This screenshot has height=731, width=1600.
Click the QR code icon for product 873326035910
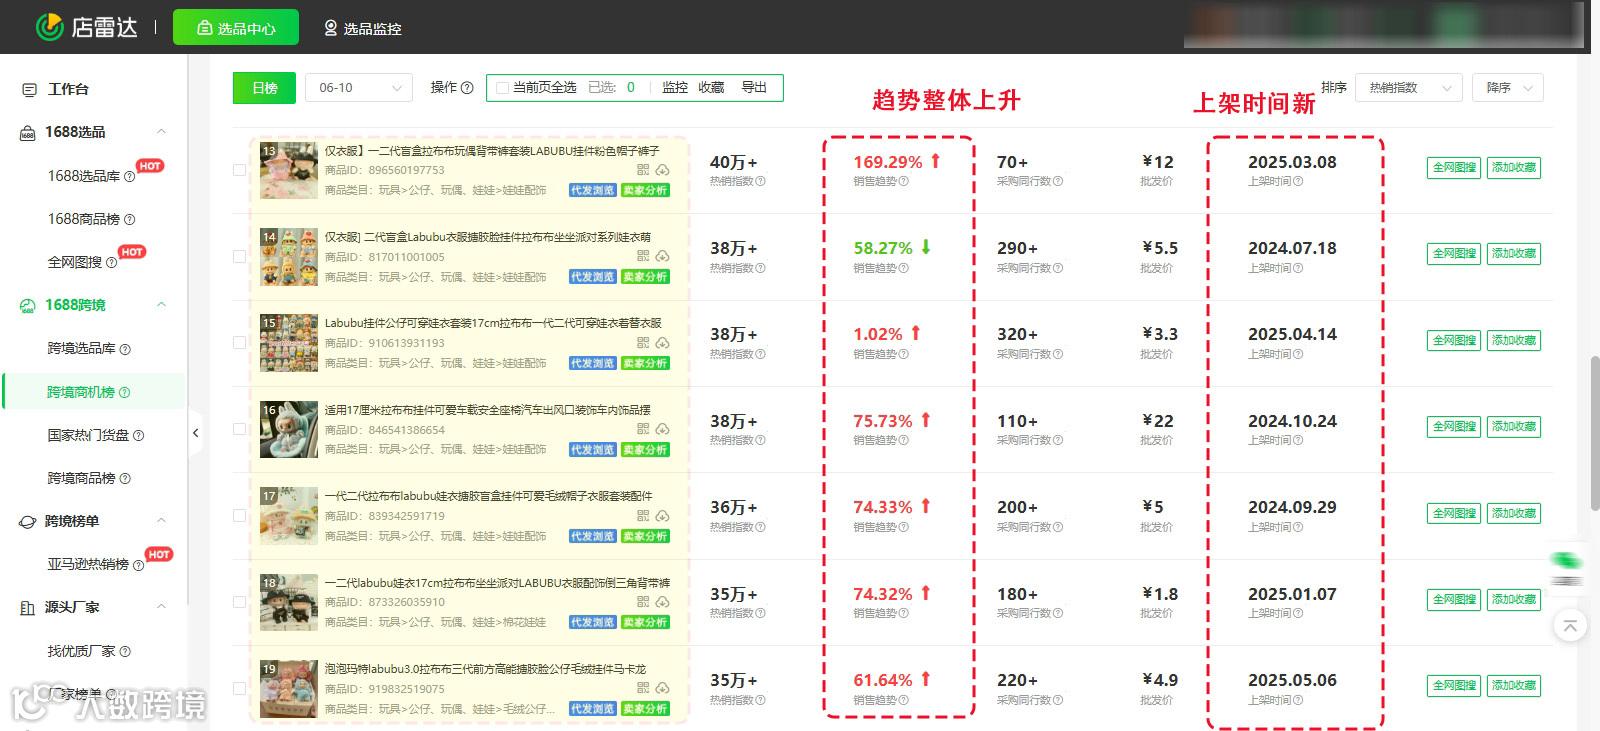(x=643, y=602)
